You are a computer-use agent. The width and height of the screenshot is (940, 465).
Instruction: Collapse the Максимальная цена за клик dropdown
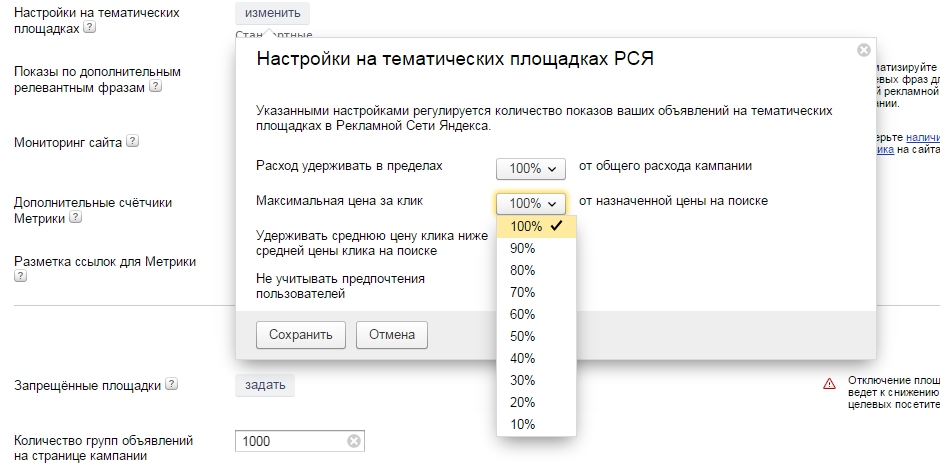[531, 204]
